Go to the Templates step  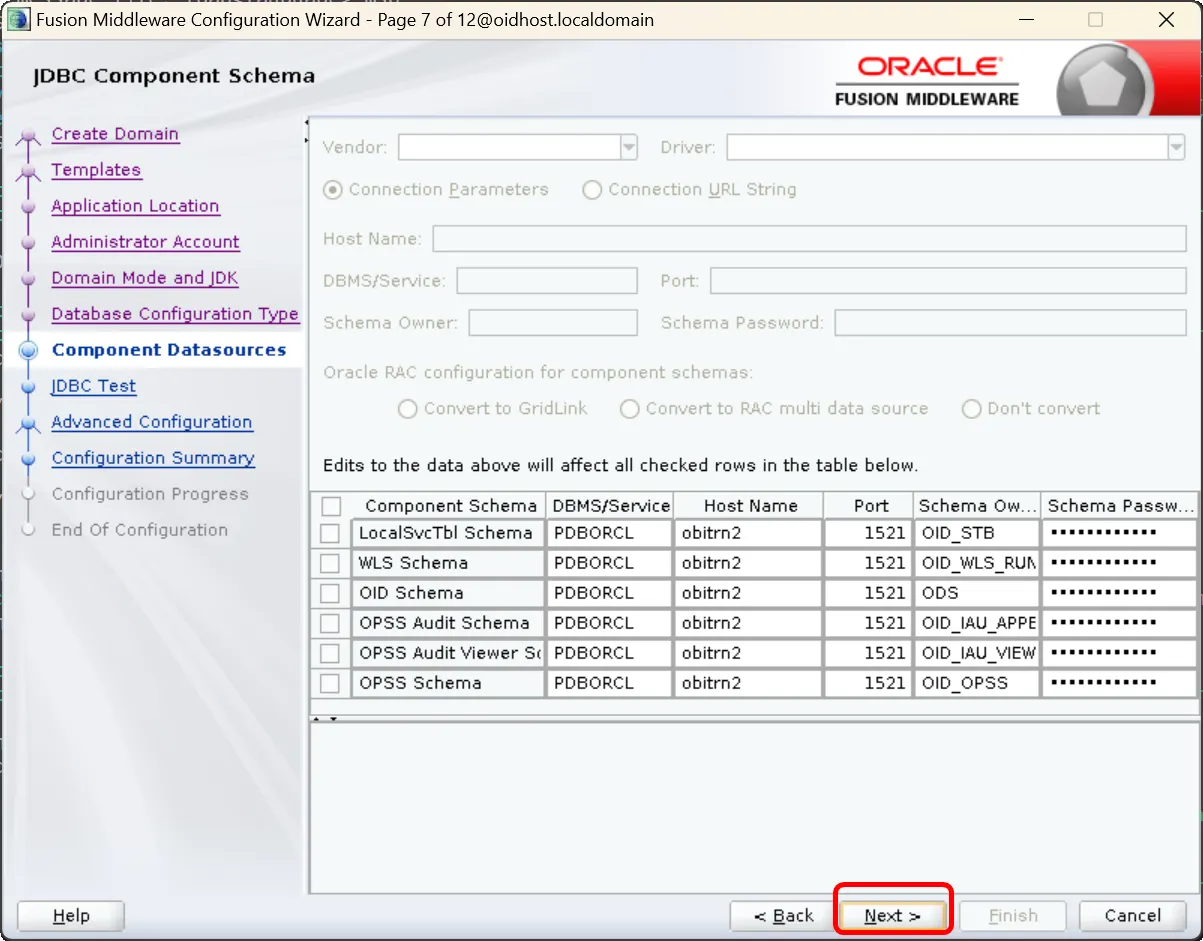point(96,170)
